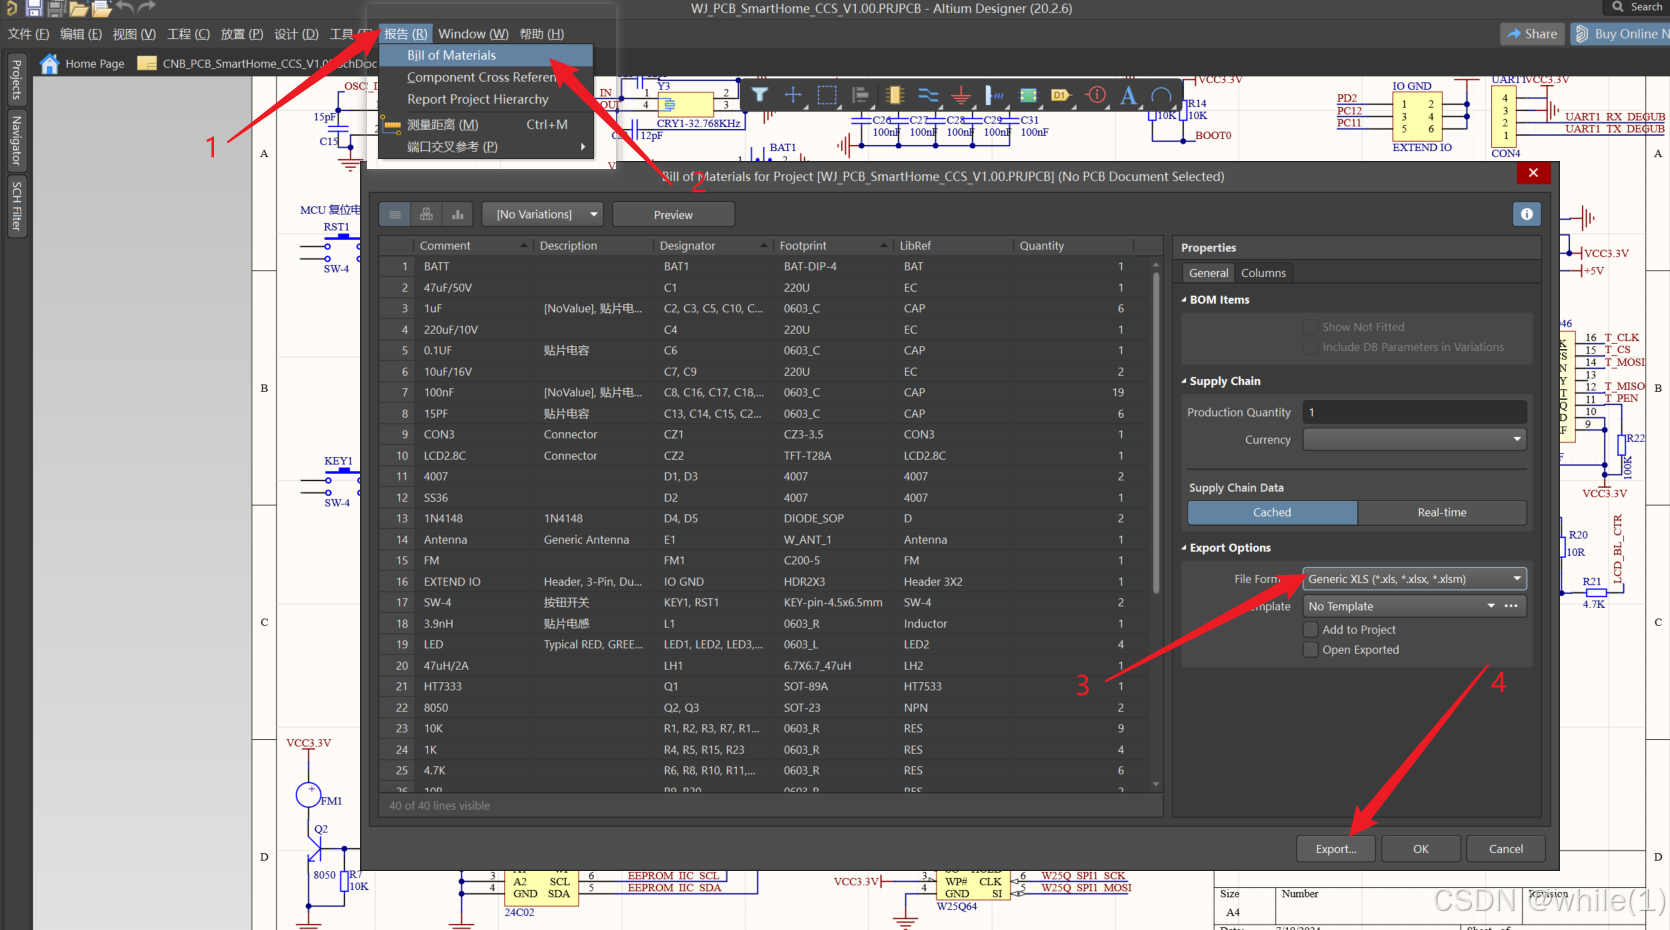Select Real-time supply chain data toggle
The width and height of the screenshot is (1670, 930).
pos(1441,512)
